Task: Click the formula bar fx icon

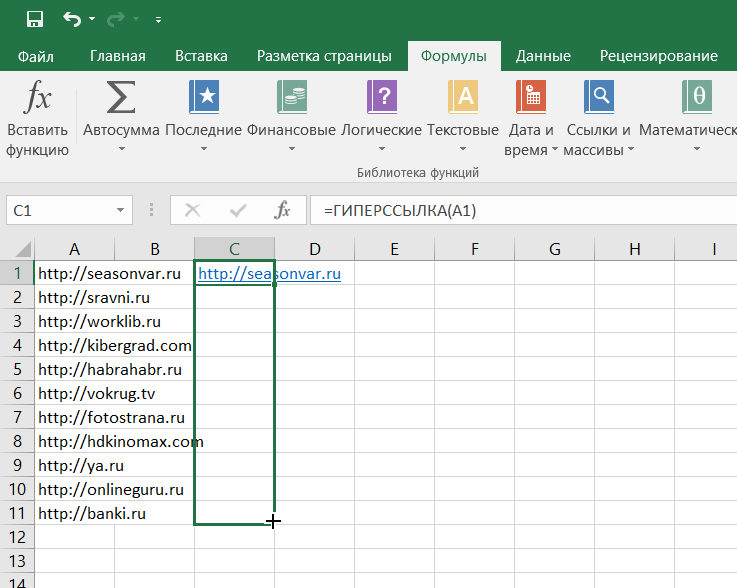Action: pos(282,210)
